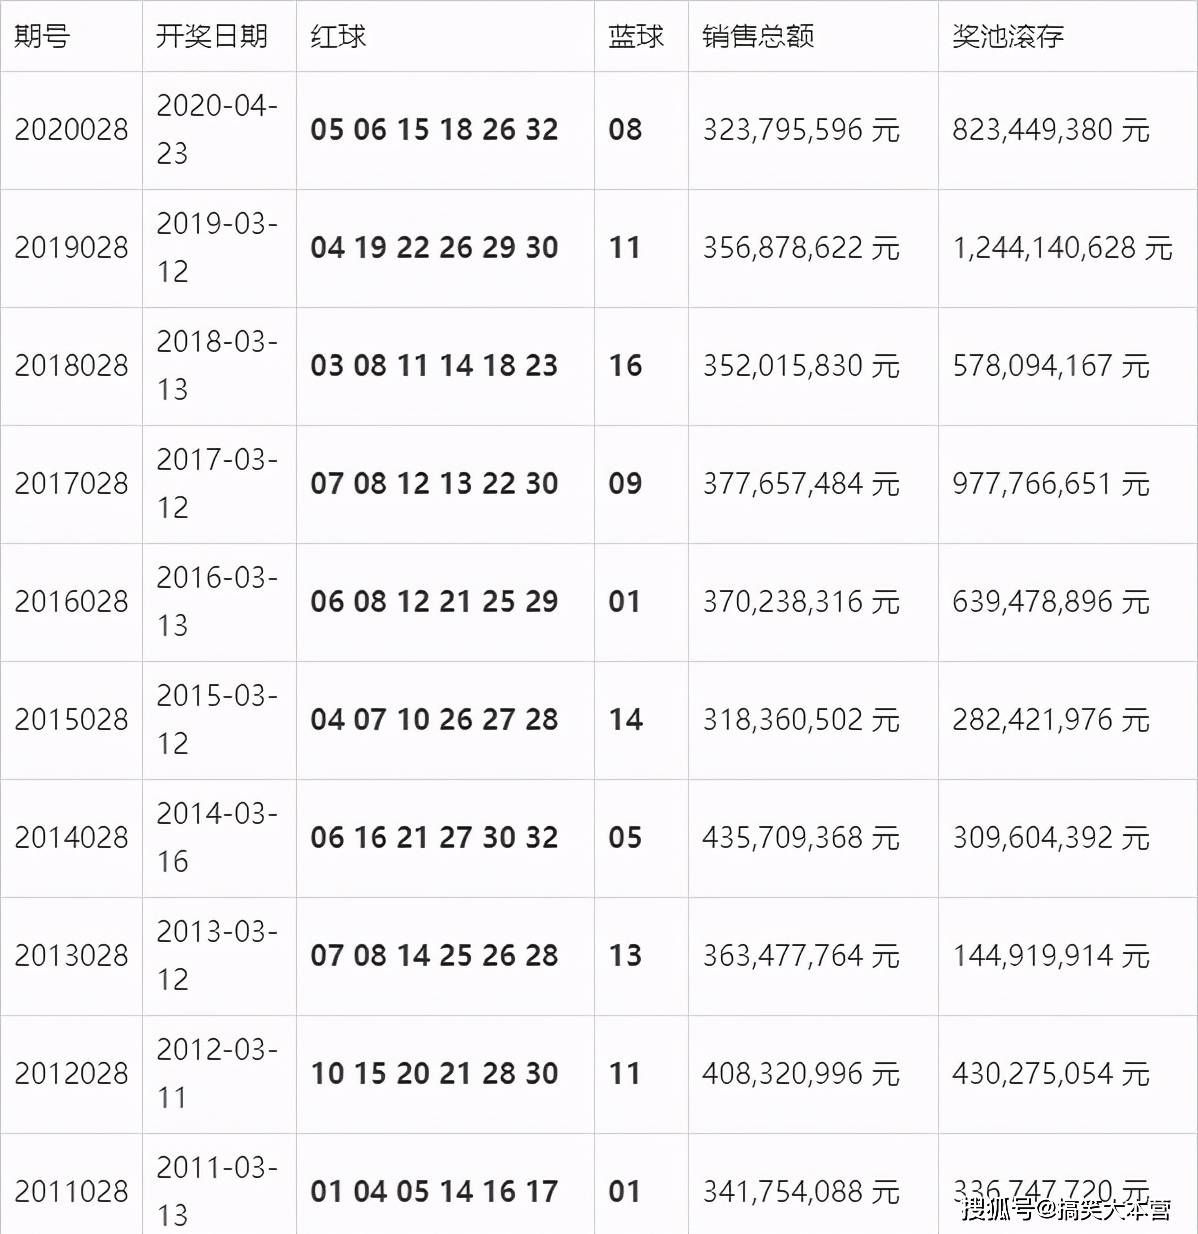
Task: Click the 期号 column header
Action: (x=42, y=36)
